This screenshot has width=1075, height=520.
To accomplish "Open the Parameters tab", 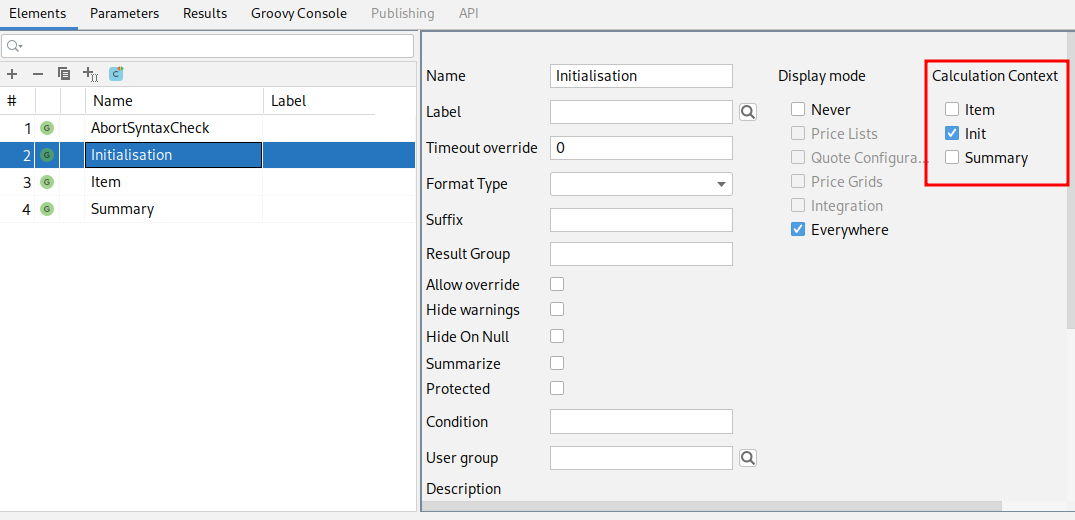I will point(124,13).
